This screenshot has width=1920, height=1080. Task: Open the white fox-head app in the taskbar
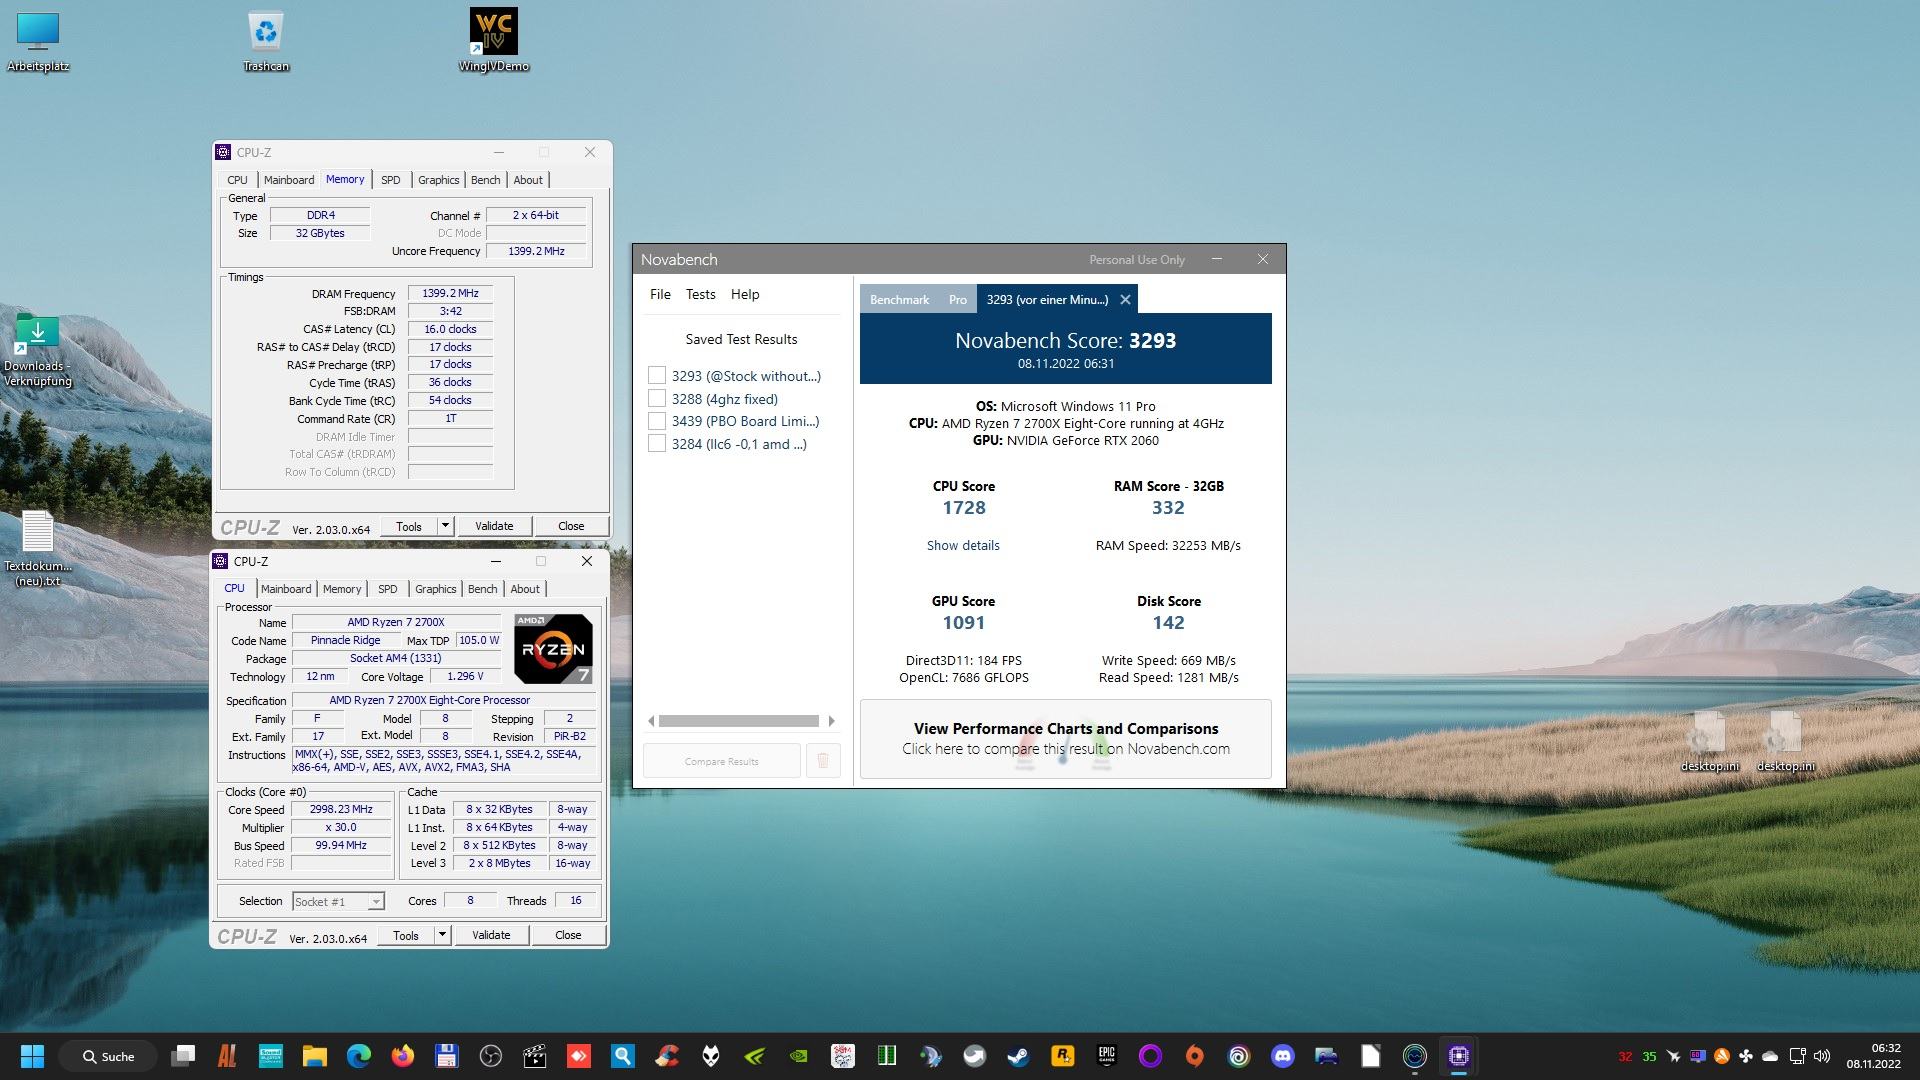pyautogui.click(x=711, y=1056)
